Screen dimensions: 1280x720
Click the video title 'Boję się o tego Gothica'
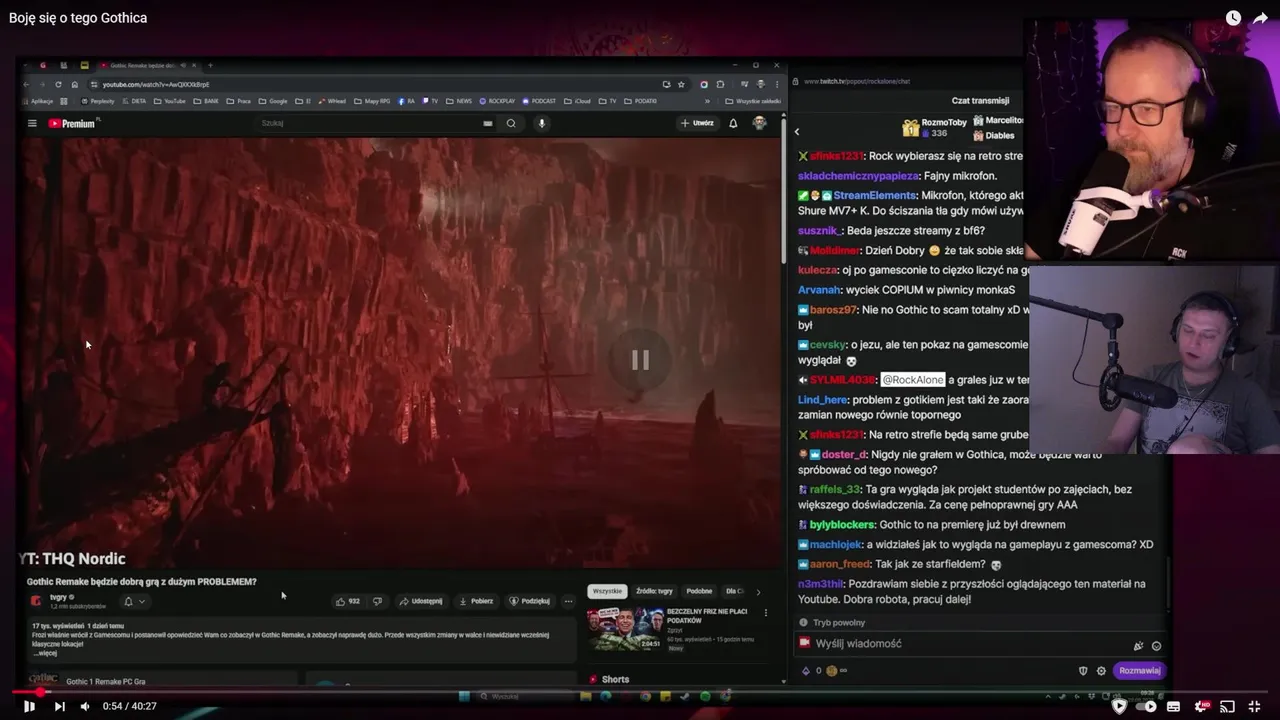click(78, 18)
